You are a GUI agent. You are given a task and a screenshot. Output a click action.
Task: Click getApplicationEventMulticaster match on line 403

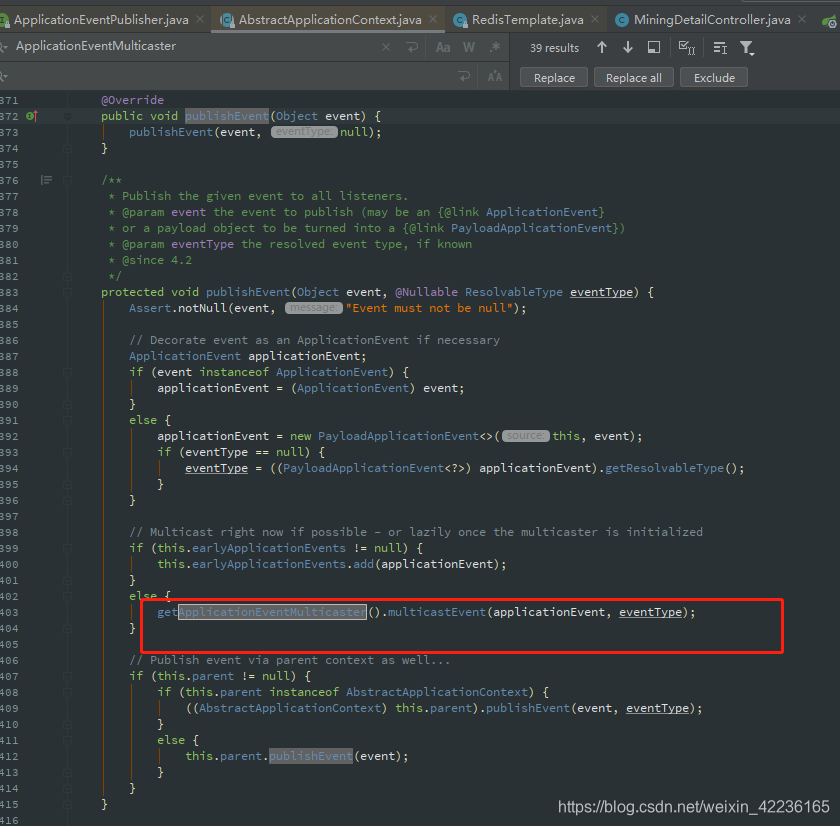coord(272,612)
